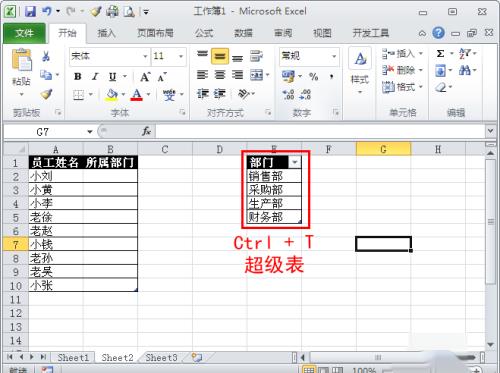Click the Merge and Center icon
The height and width of the screenshot is (373, 500).
[x=257, y=75]
